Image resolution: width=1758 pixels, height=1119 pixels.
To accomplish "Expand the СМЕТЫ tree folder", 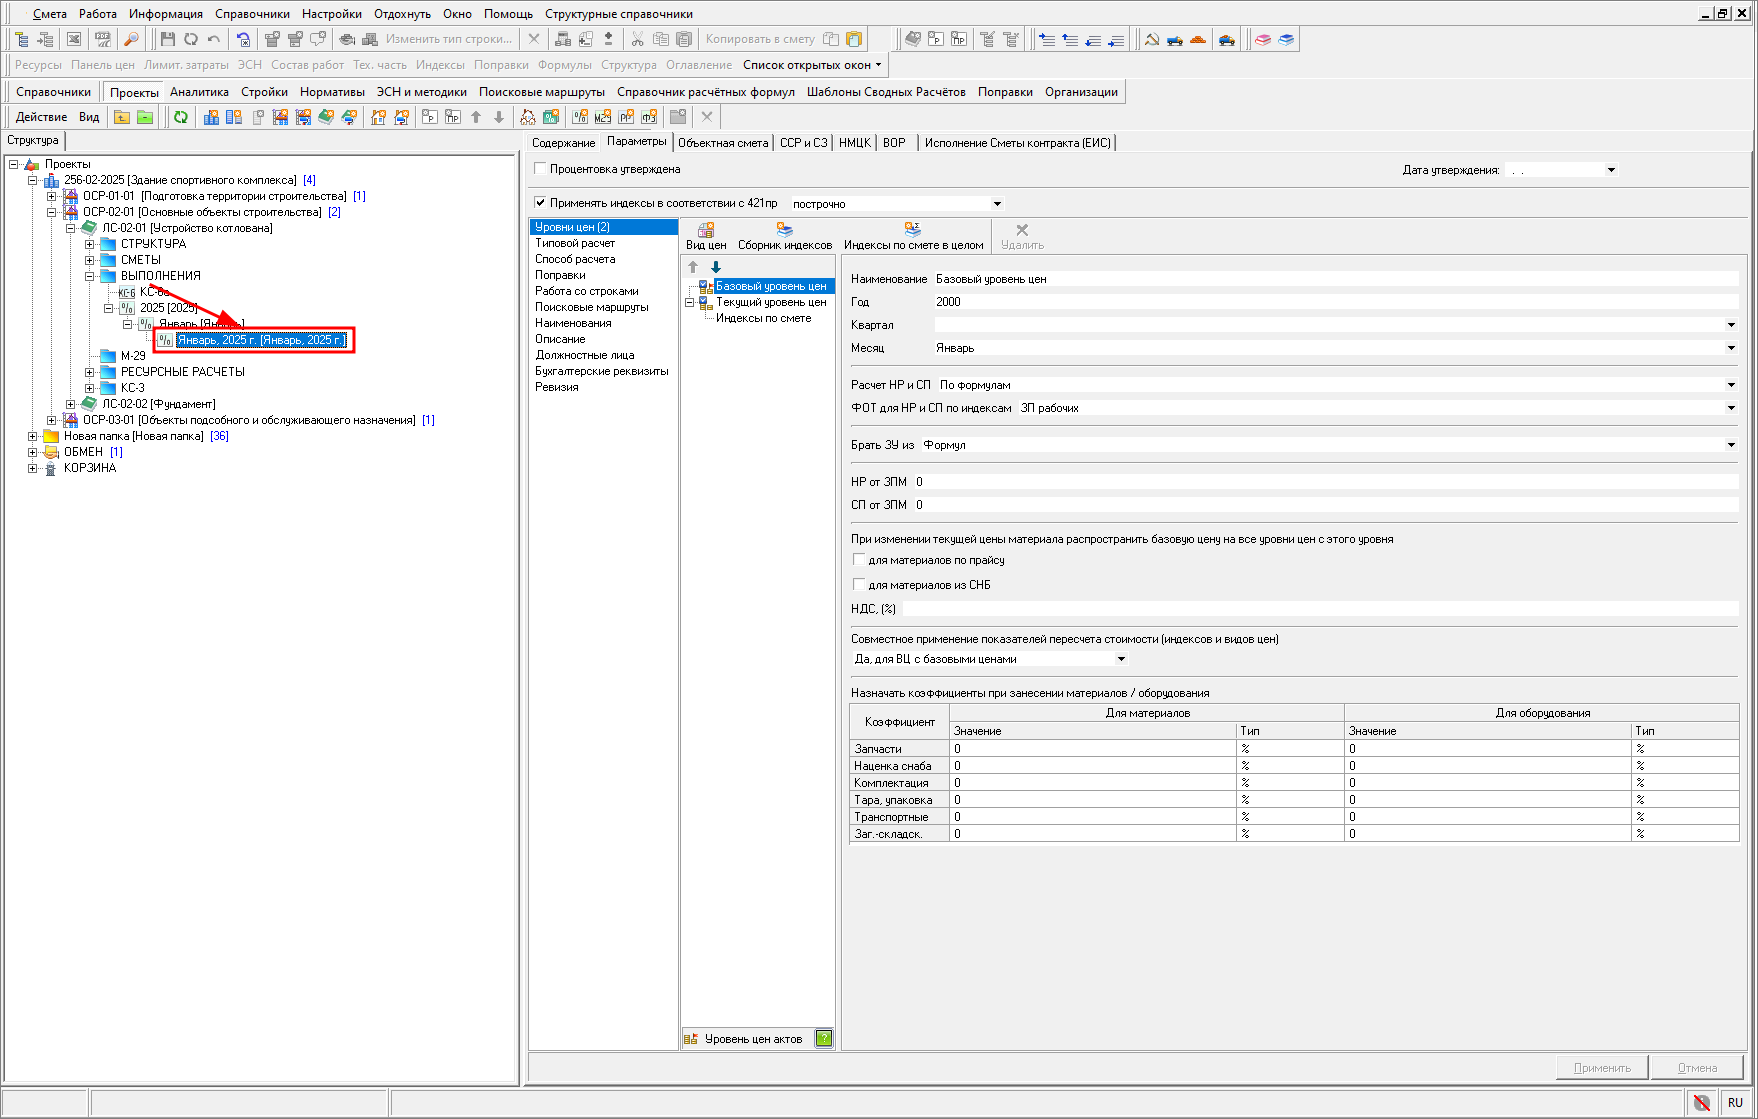I will click(90, 260).
